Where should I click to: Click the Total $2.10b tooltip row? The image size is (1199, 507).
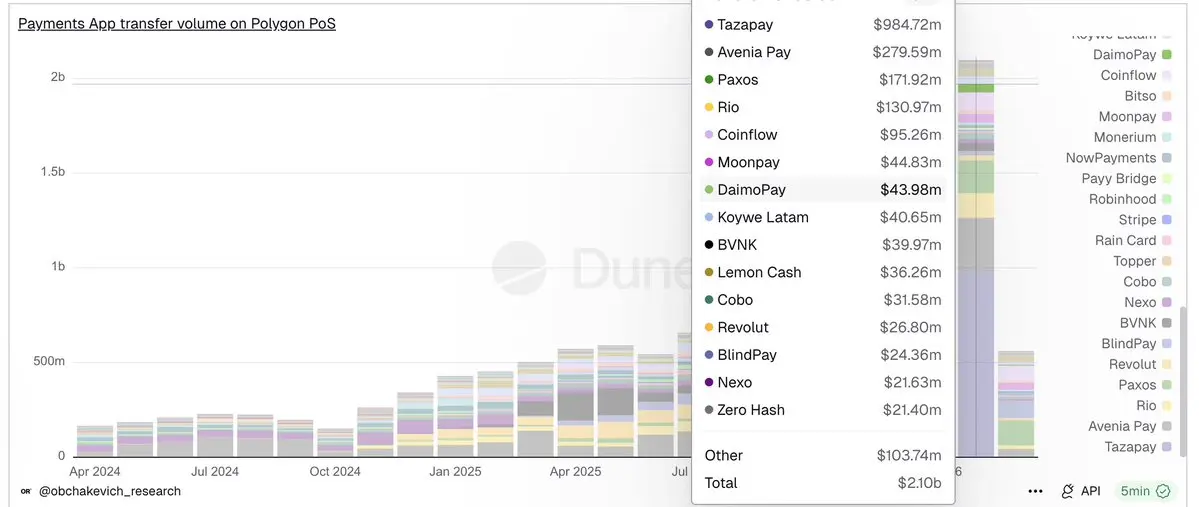coord(823,483)
